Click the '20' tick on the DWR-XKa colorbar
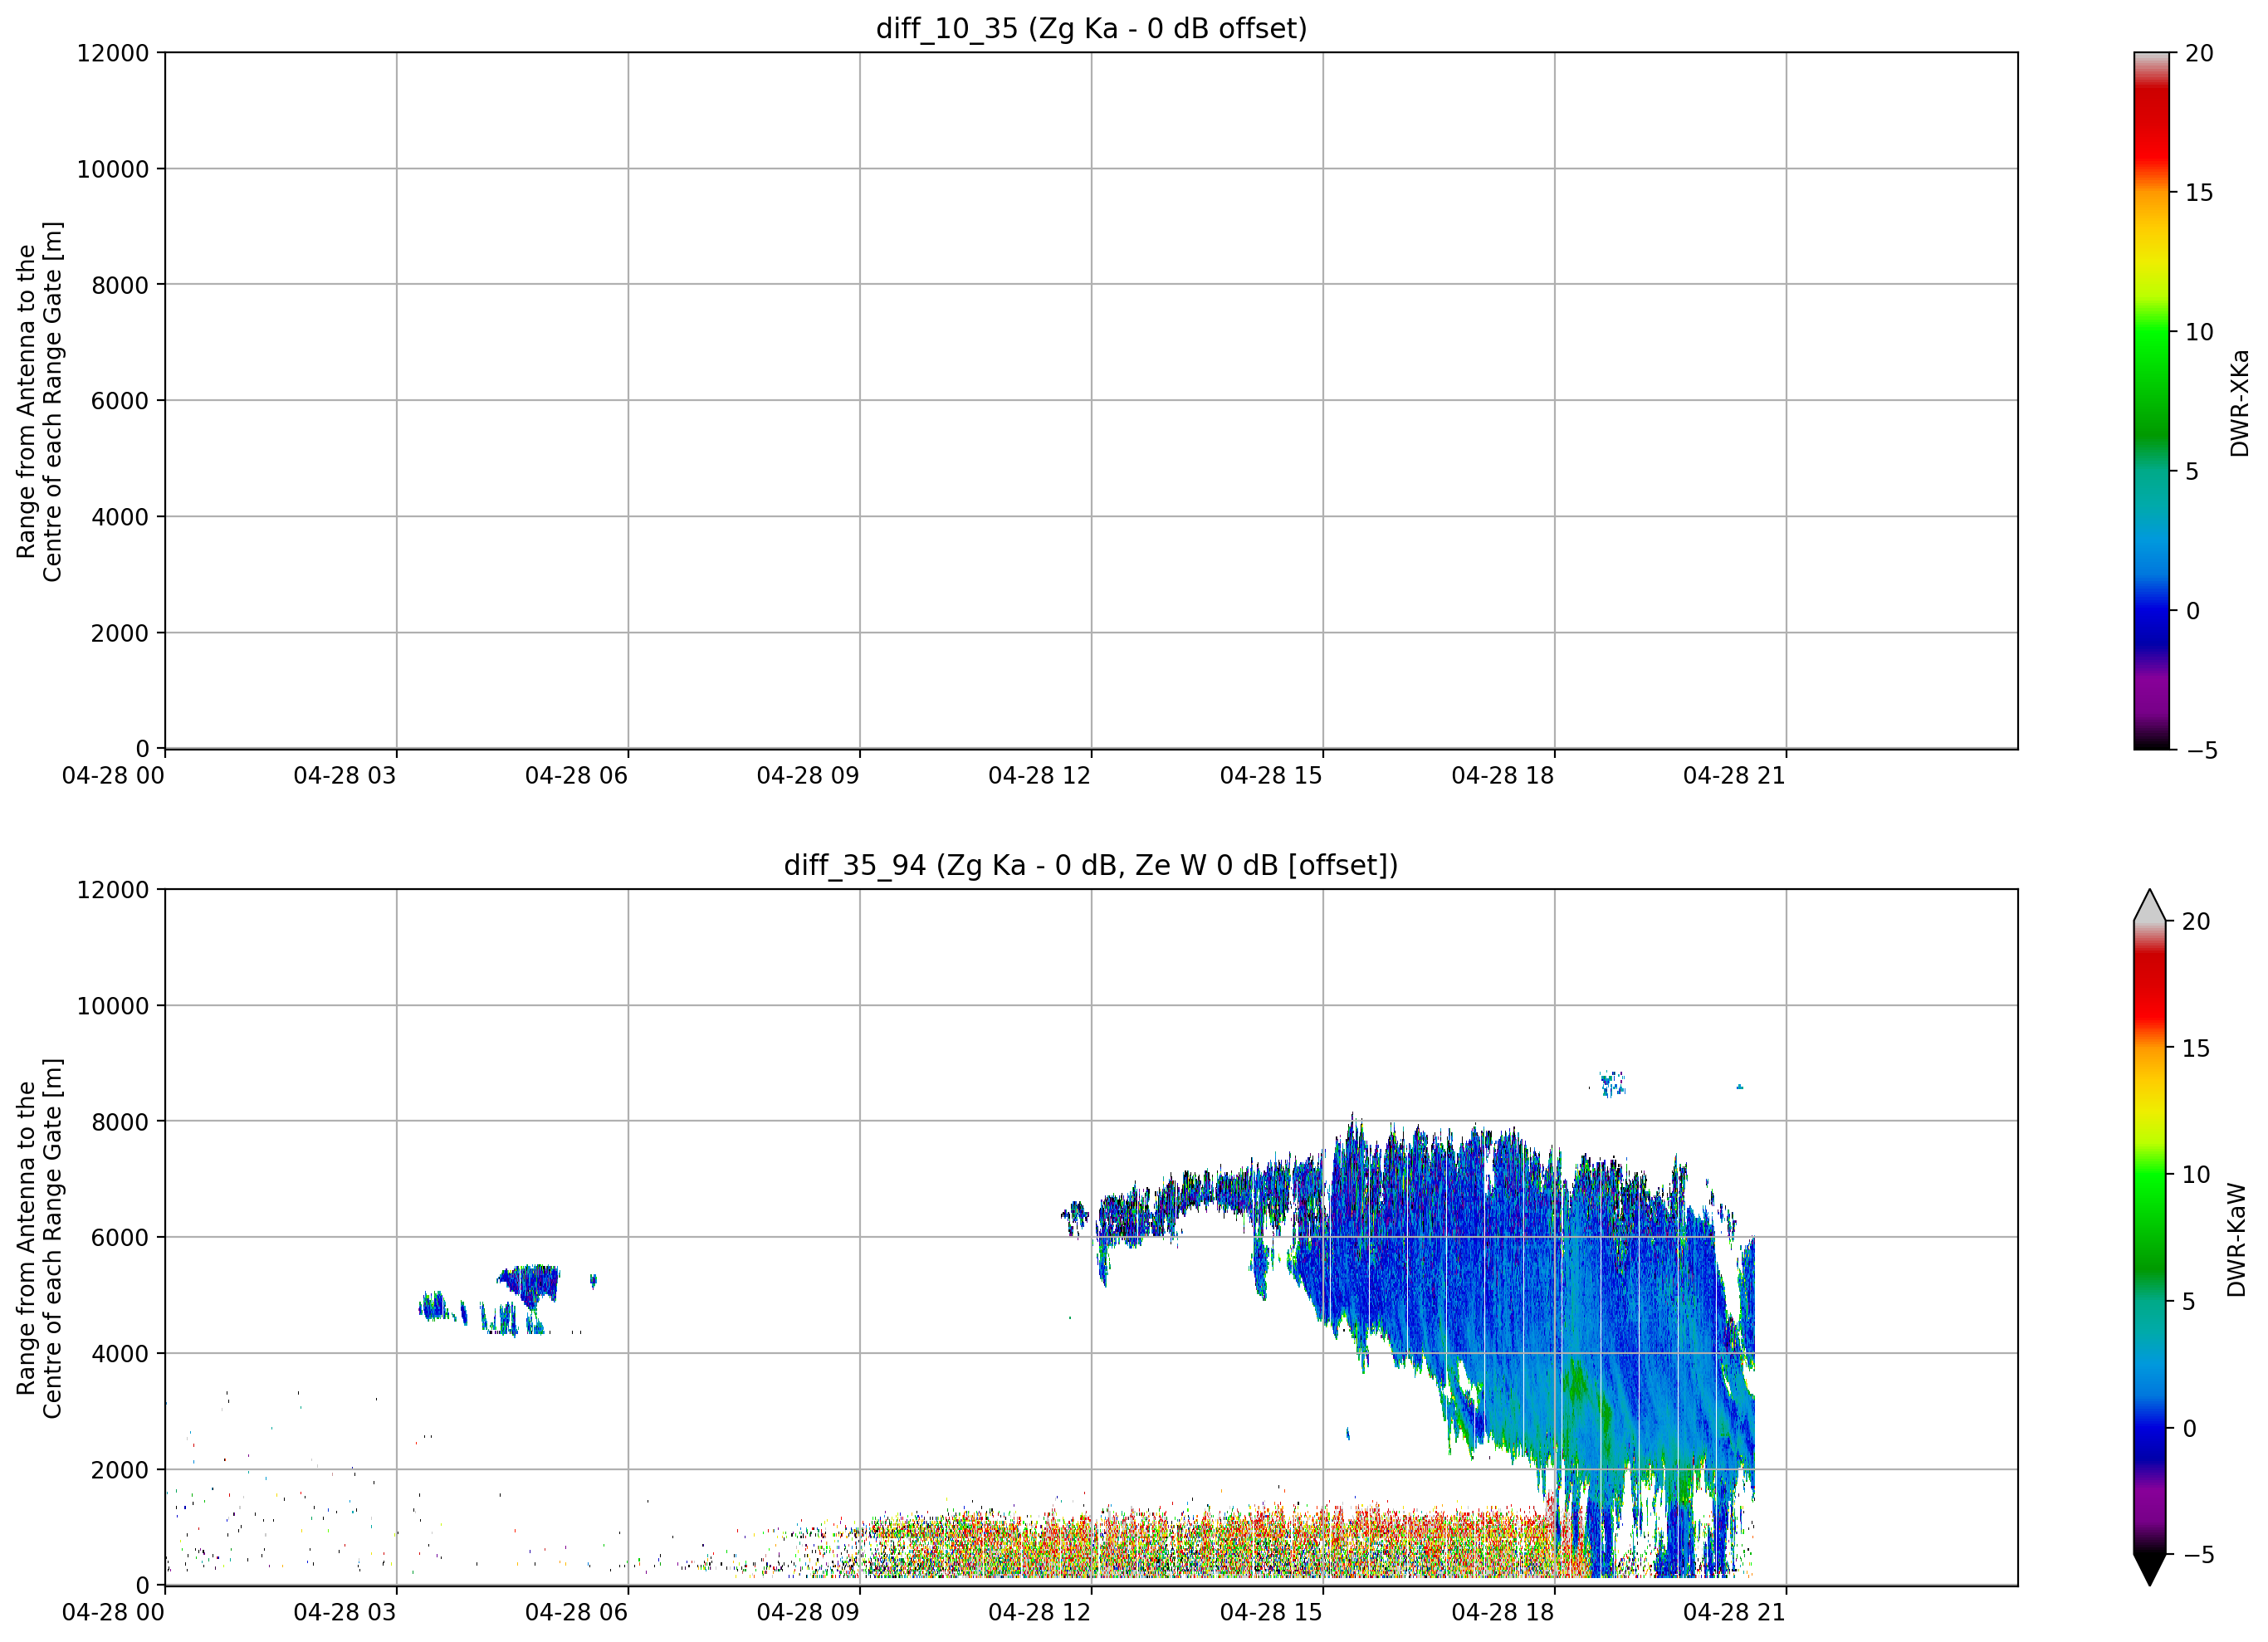 (x=2199, y=53)
